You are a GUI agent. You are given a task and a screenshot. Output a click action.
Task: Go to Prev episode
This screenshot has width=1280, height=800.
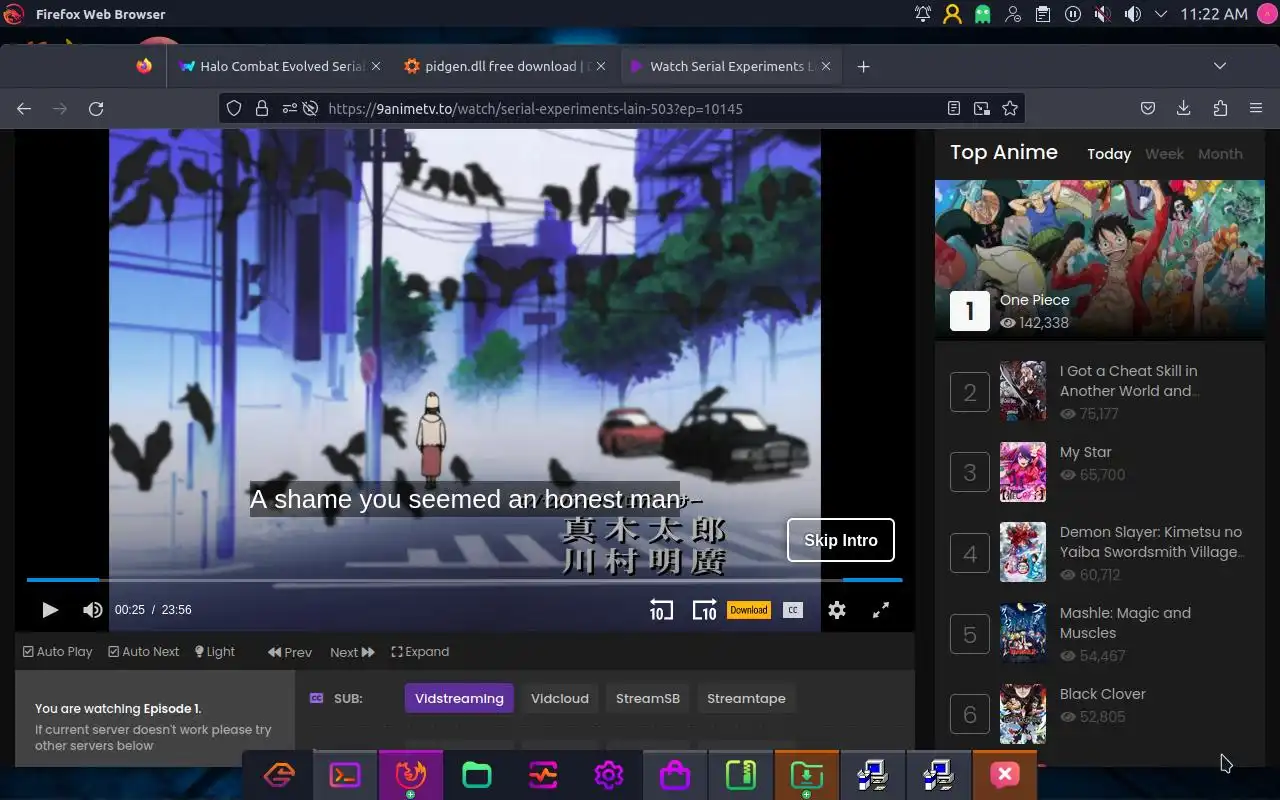290,652
